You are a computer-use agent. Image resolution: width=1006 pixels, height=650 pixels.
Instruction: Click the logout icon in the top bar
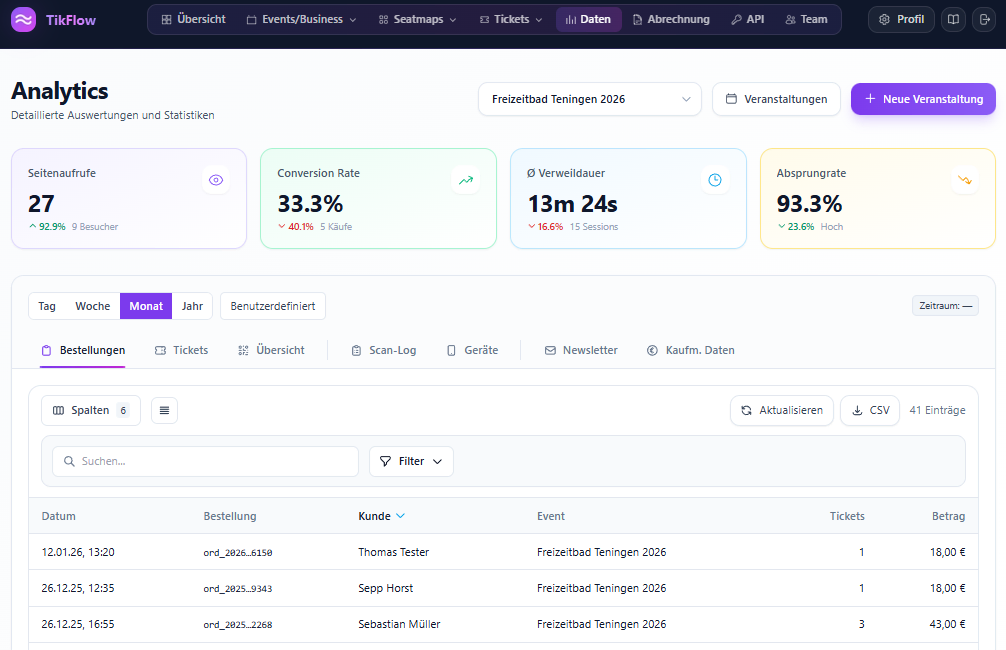985,19
